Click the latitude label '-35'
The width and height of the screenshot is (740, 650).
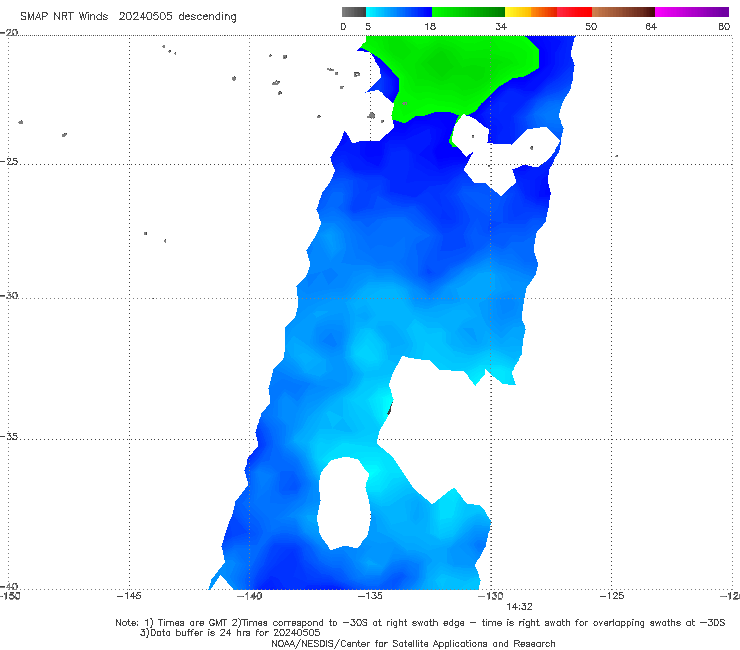coord(9,436)
